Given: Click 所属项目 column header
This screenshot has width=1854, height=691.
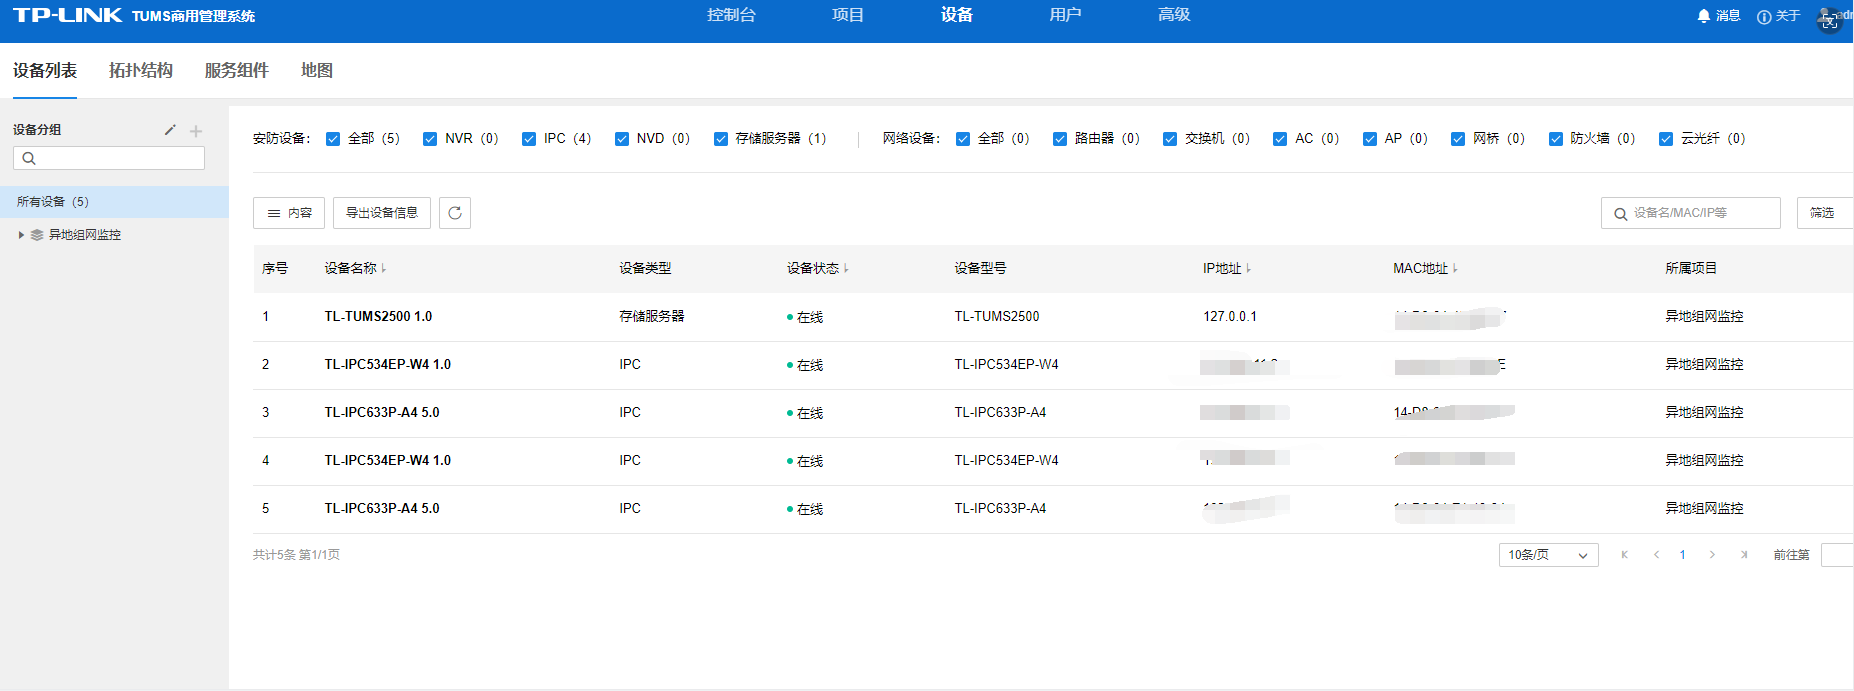Looking at the screenshot, I should click(1691, 268).
